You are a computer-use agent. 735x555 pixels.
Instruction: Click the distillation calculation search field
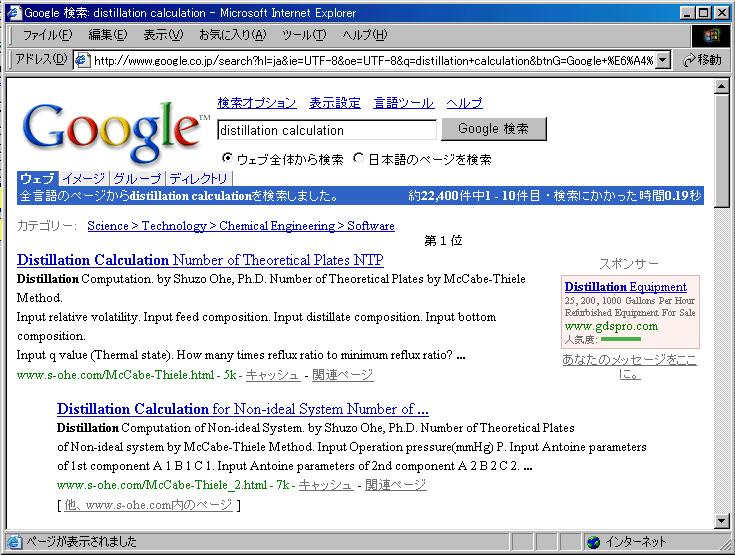click(x=326, y=130)
